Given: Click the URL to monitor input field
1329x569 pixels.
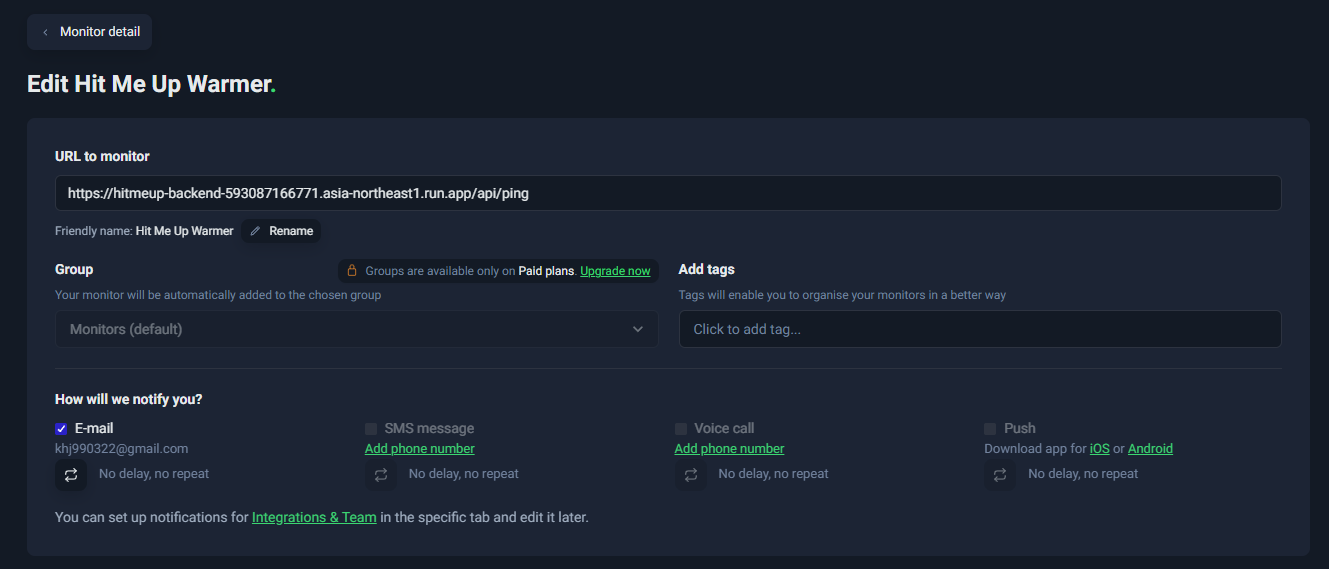Looking at the screenshot, I should pyautogui.click(x=668, y=194).
